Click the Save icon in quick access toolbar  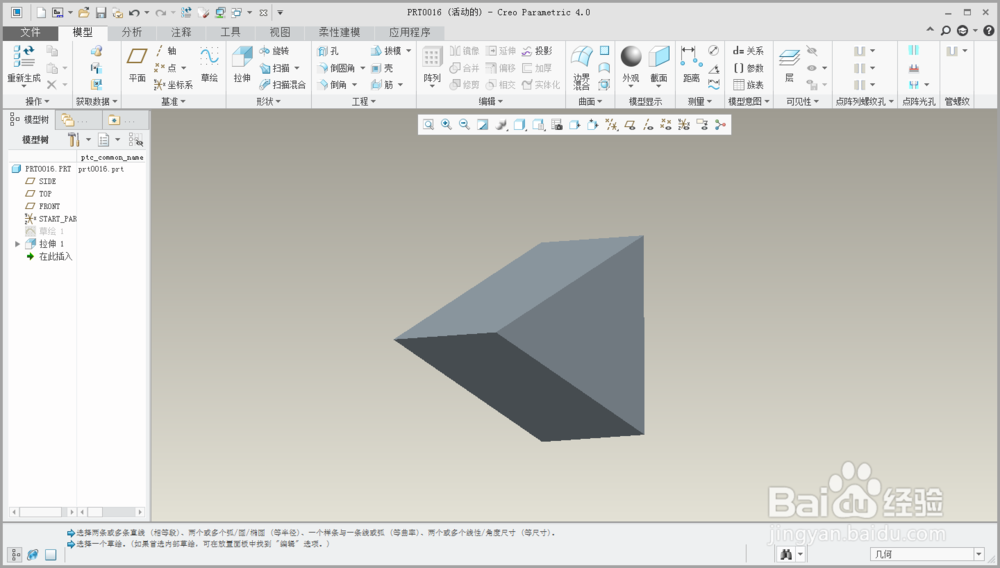tap(101, 12)
